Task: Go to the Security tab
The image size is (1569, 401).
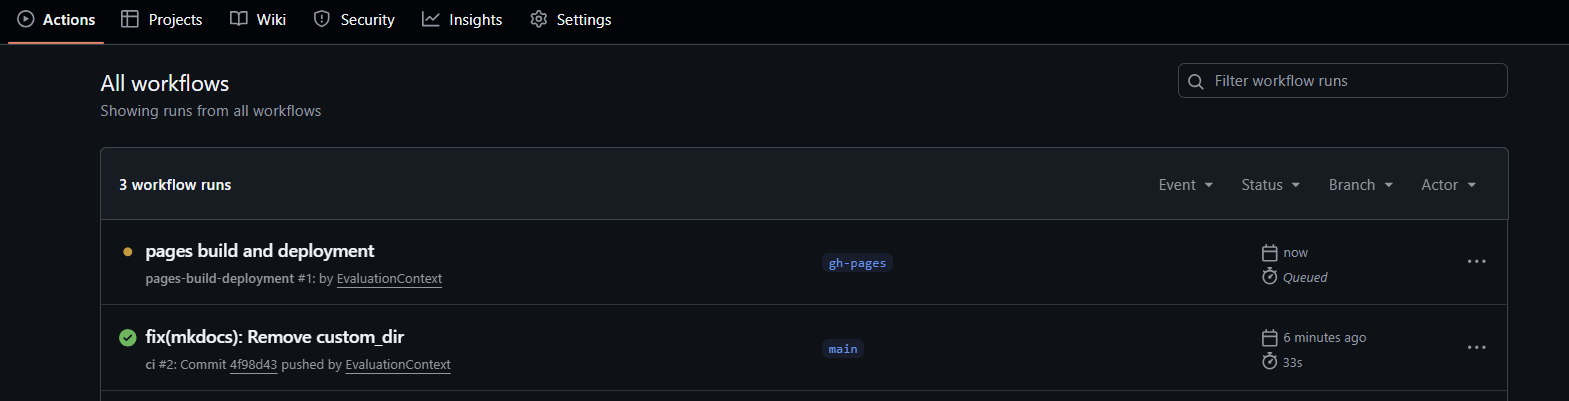Action: 354,20
